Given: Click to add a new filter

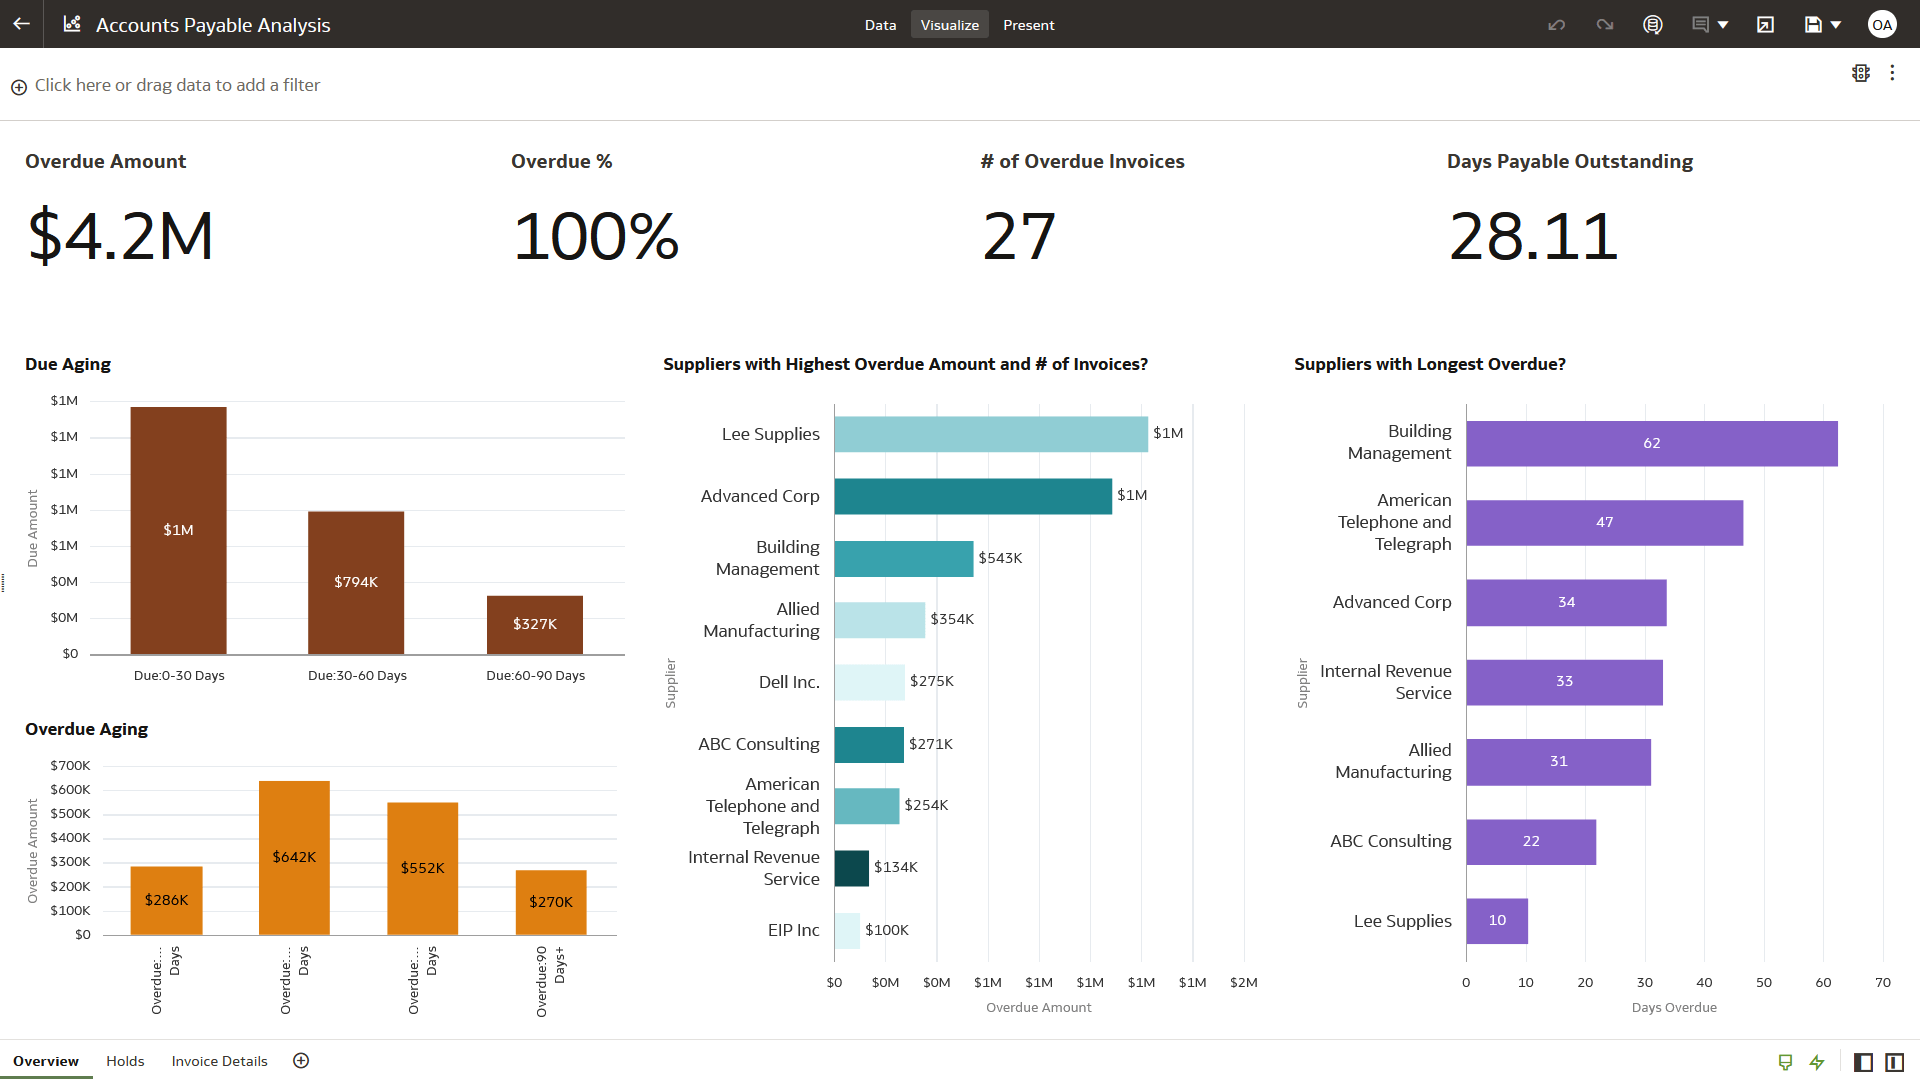Looking at the screenshot, I should [165, 85].
